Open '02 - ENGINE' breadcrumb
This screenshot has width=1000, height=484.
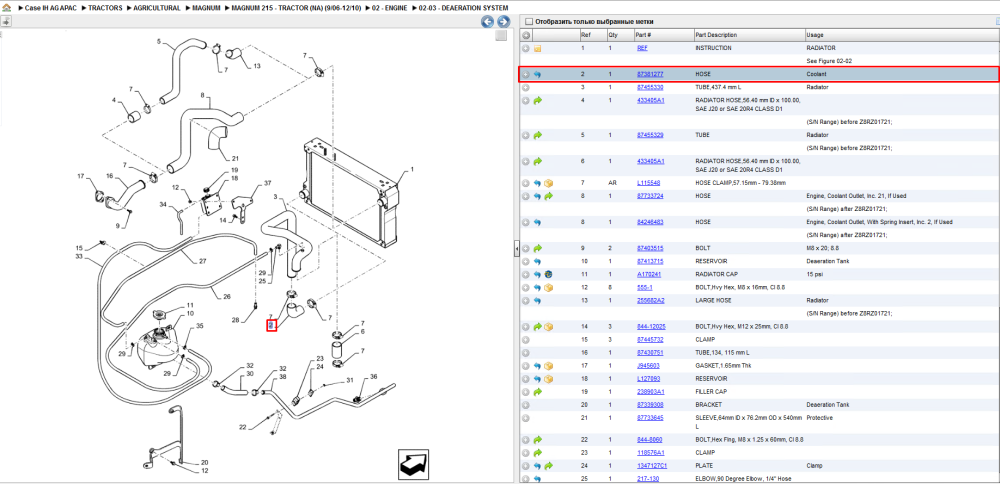pyautogui.click(x=388, y=8)
